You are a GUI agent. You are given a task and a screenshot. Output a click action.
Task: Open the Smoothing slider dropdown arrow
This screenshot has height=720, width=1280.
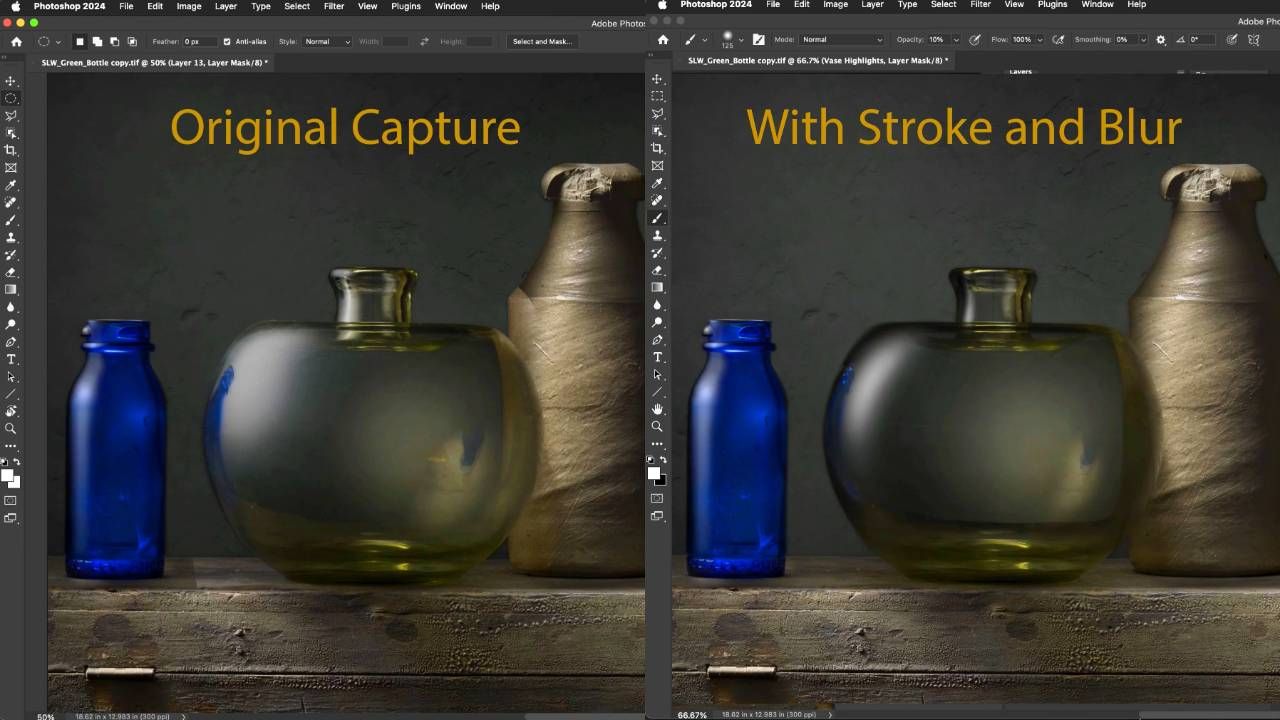(x=1142, y=40)
